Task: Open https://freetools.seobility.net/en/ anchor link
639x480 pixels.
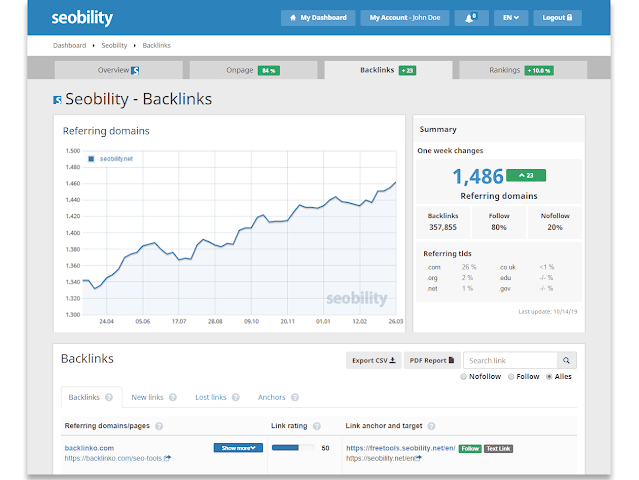Action: point(401,448)
